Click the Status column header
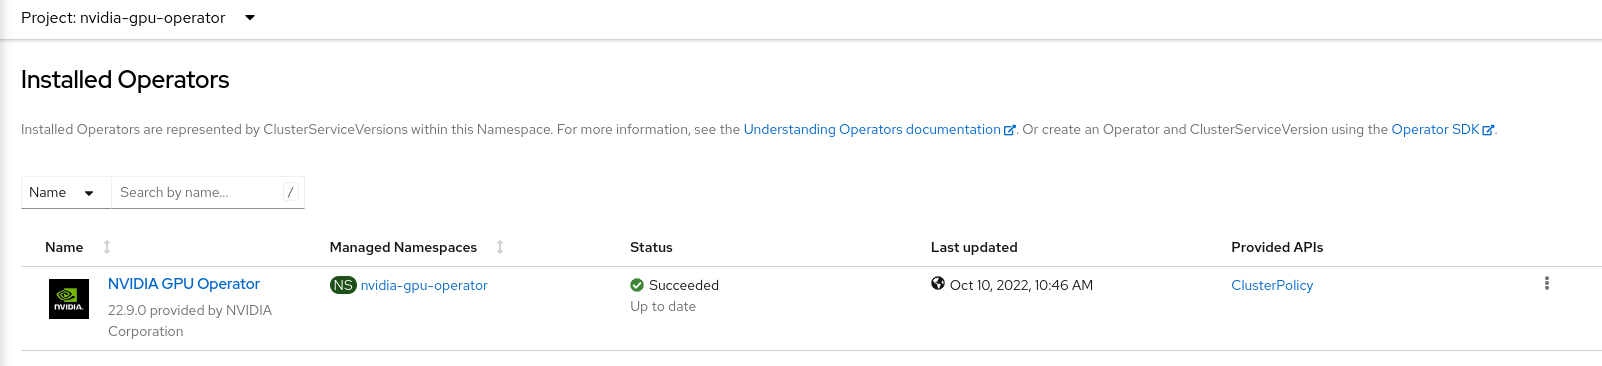 [x=651, y=247]
